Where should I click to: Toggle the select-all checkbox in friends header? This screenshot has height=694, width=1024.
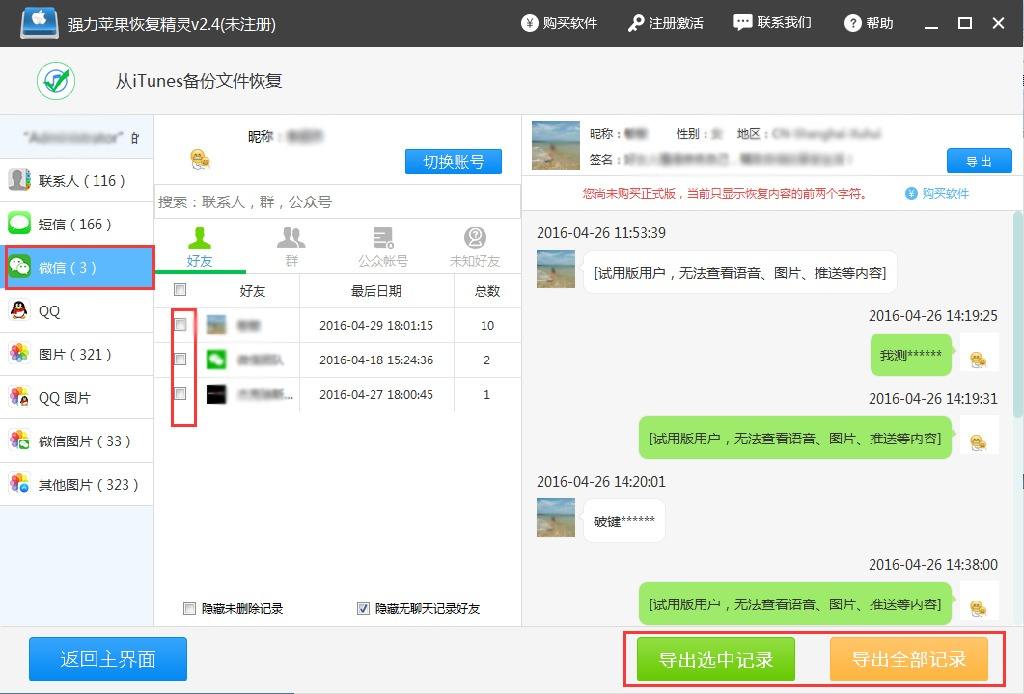pyautogui.click(x=180, y=289)
